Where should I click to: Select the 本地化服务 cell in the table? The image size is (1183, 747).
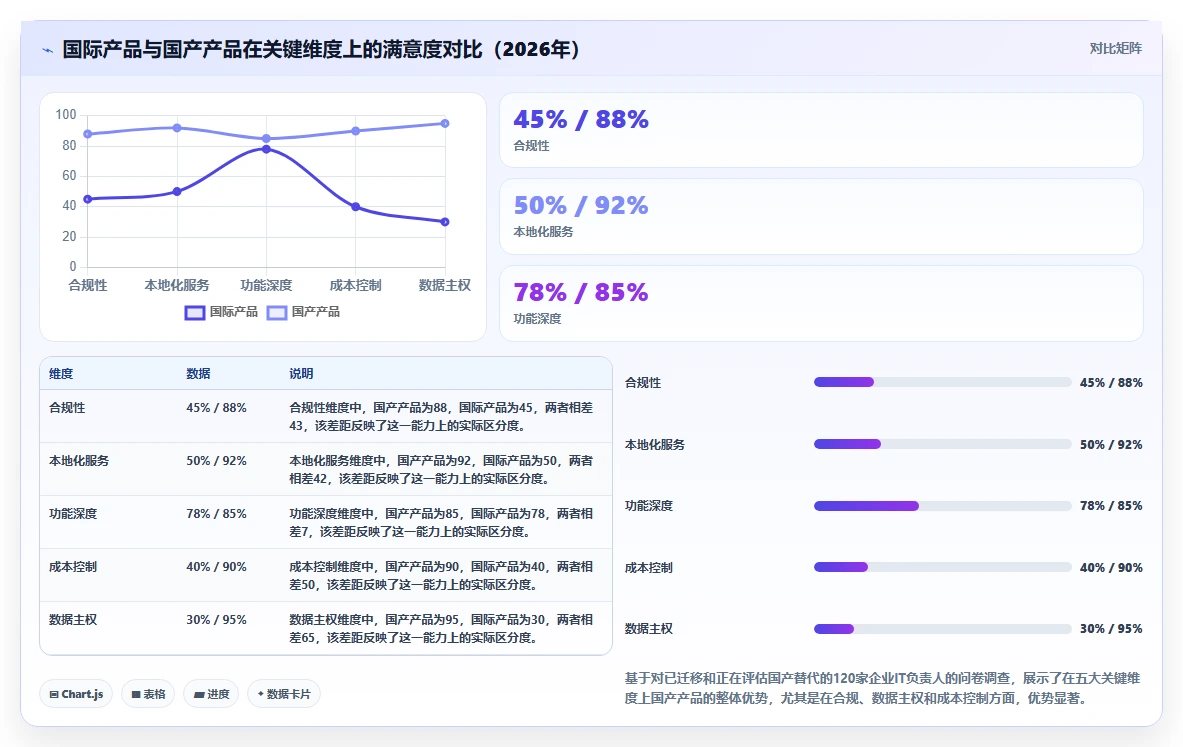tap(79, 460)
